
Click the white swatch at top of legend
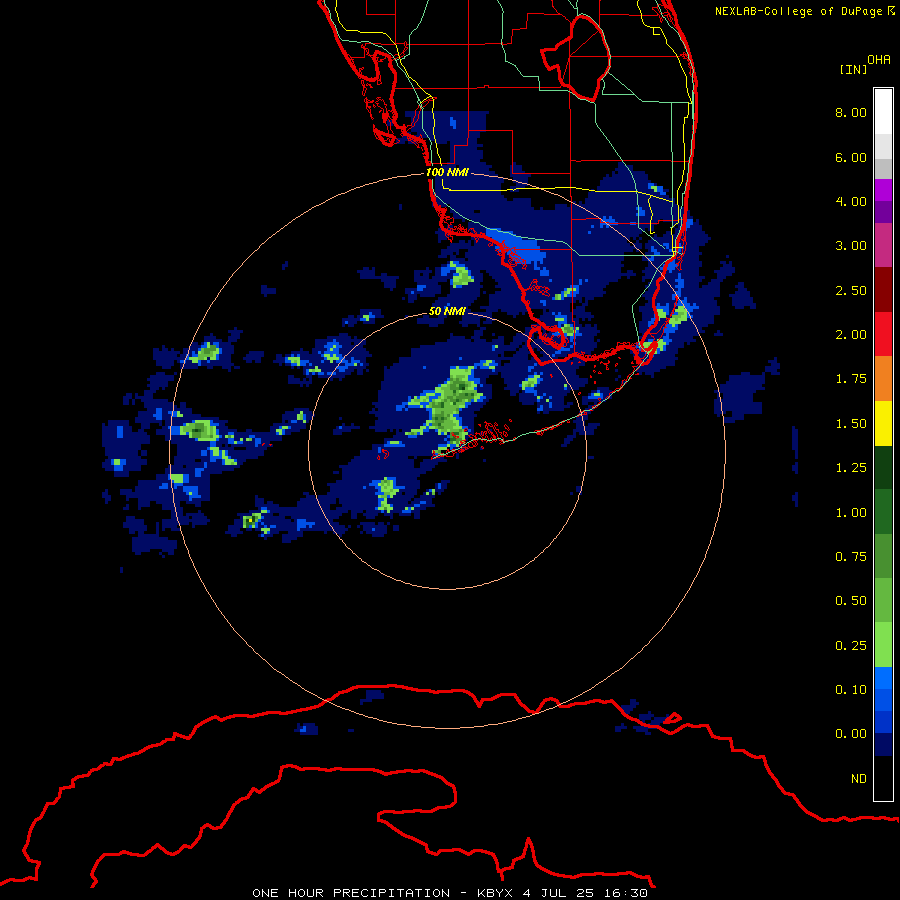[x=883, y=112]
